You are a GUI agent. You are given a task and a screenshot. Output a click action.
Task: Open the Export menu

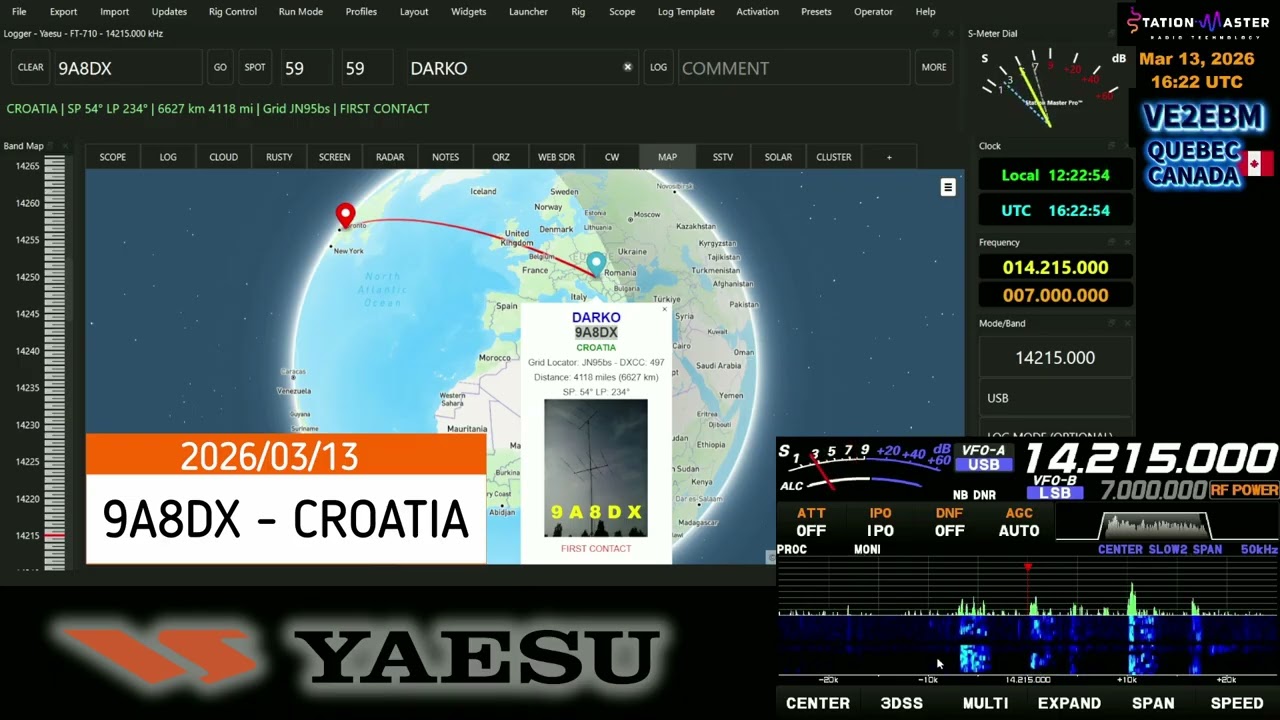click(63, 12)
